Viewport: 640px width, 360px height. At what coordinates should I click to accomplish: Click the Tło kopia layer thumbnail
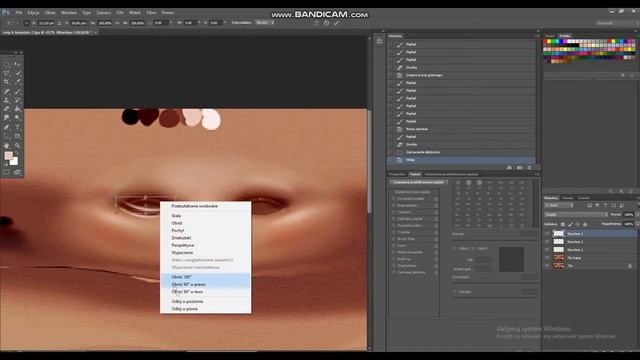(558, 258)
